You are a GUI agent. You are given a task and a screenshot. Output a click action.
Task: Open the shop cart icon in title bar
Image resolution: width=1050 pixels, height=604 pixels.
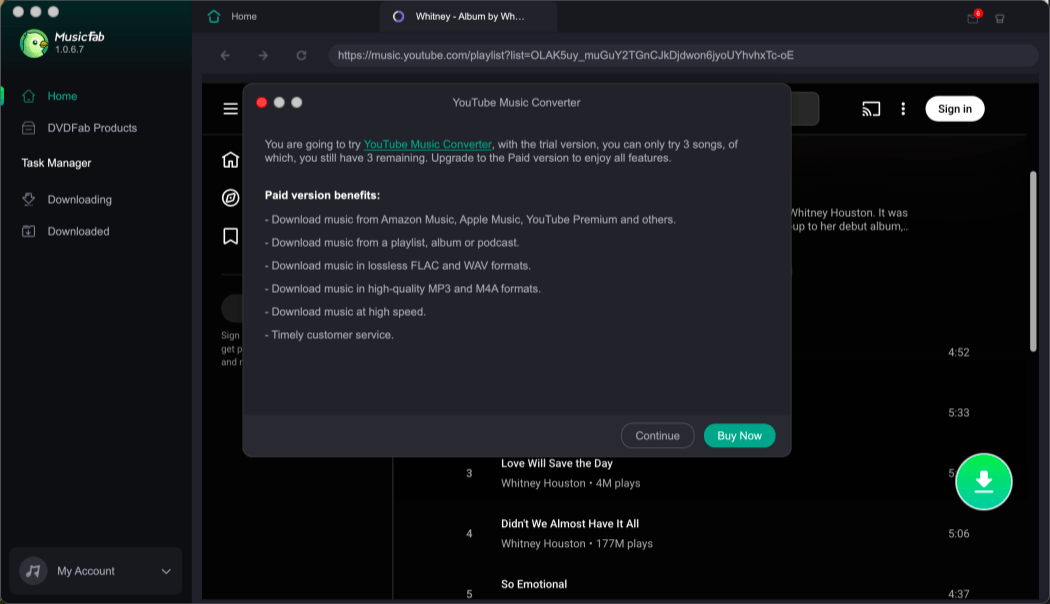1000,19
